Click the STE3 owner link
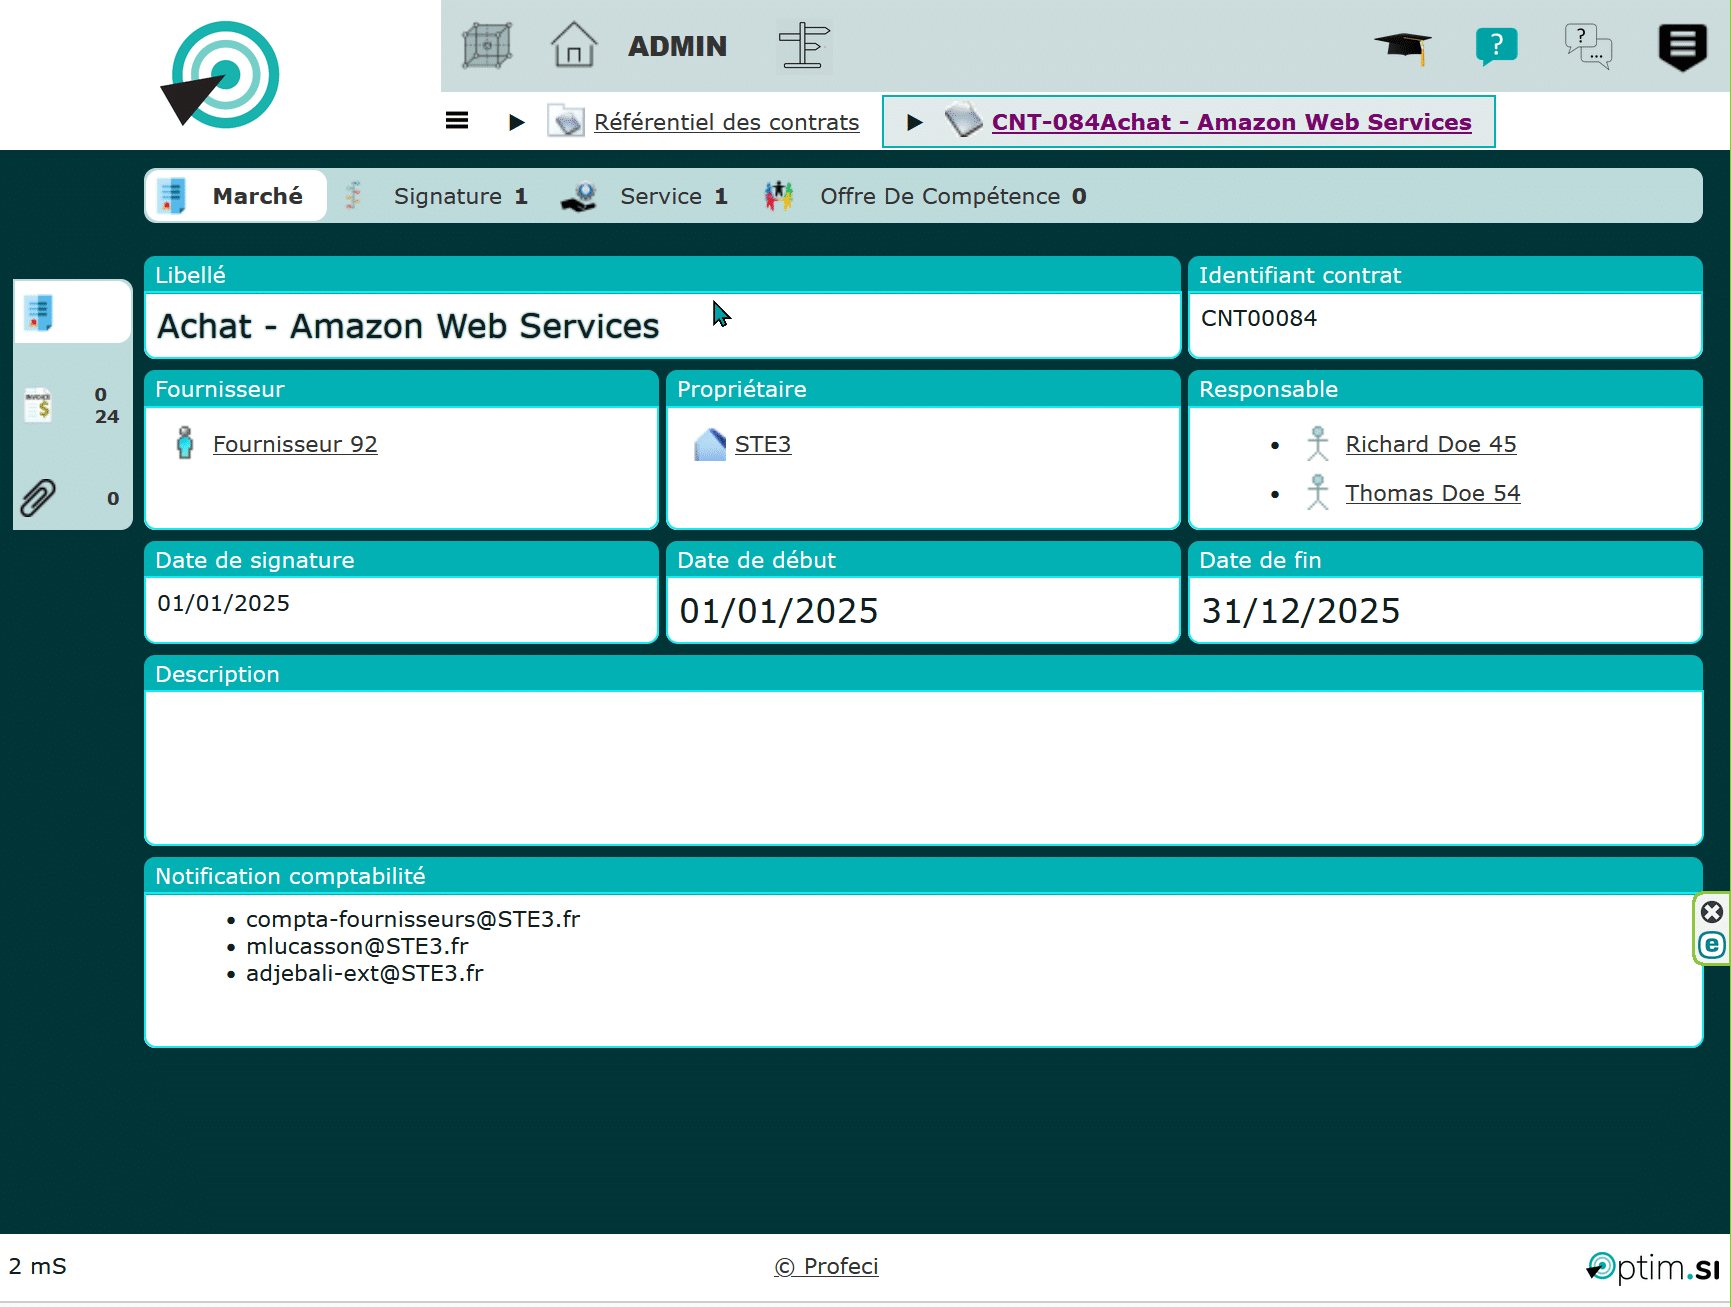The height and width of the screenshot is (1307, 1731). tap(762, 444)
